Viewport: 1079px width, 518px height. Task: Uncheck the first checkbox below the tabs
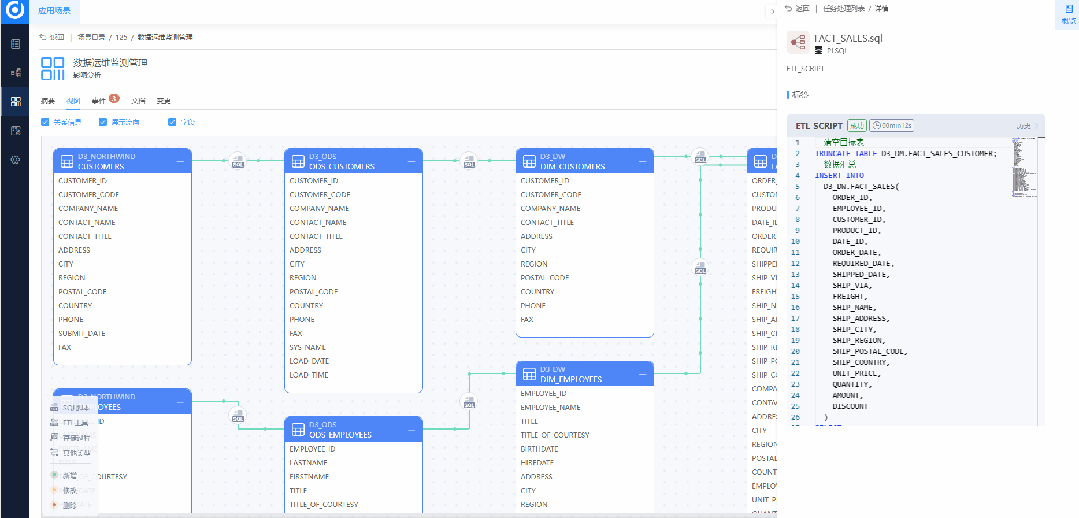tap(45, 122)
